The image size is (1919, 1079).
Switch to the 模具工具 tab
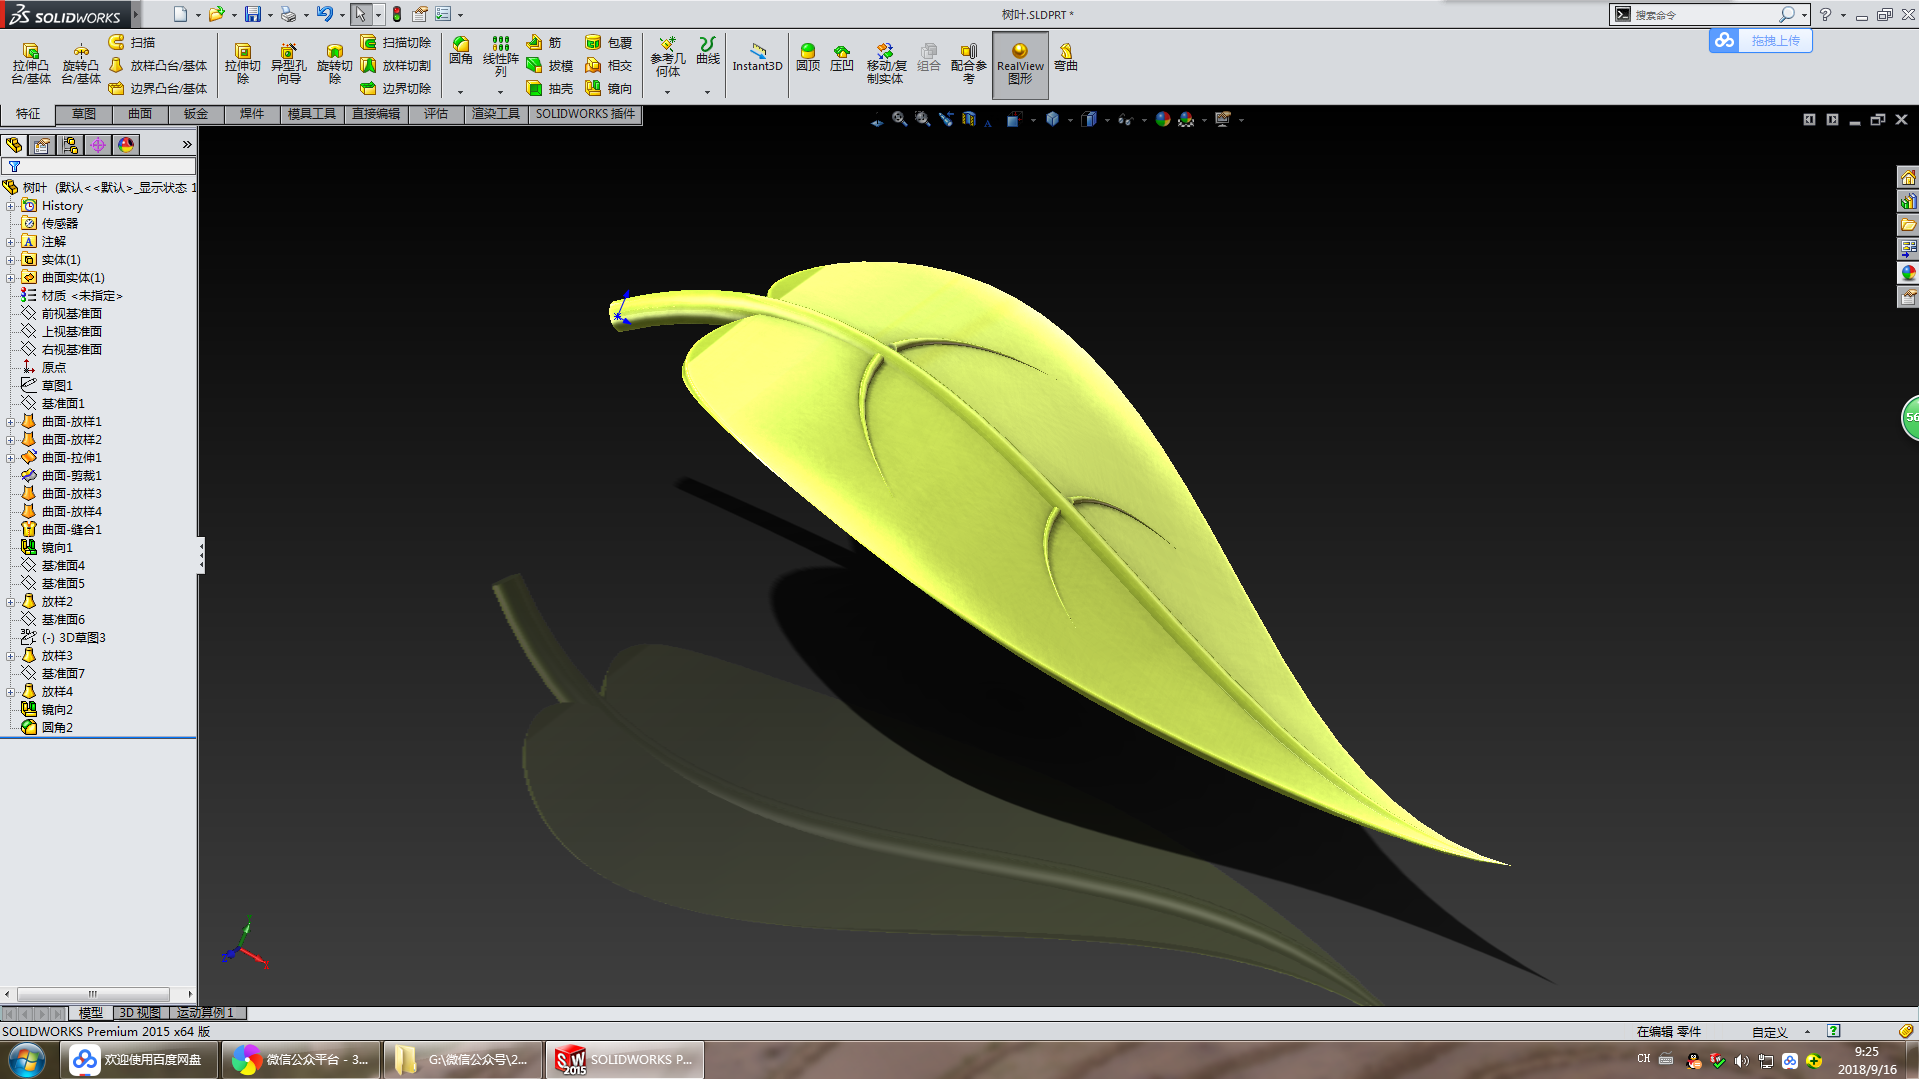[312, 114]
